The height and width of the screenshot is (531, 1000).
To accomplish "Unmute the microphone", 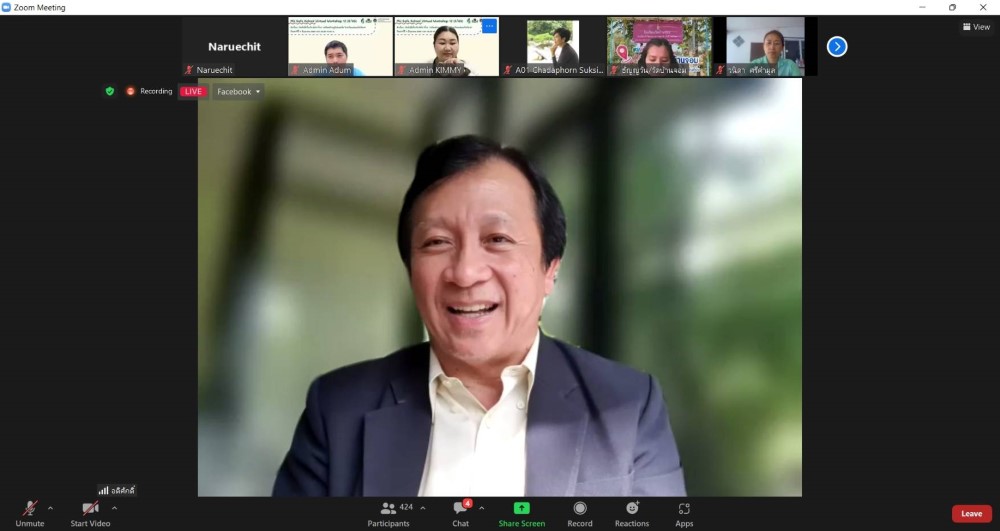I will point(30,509).
